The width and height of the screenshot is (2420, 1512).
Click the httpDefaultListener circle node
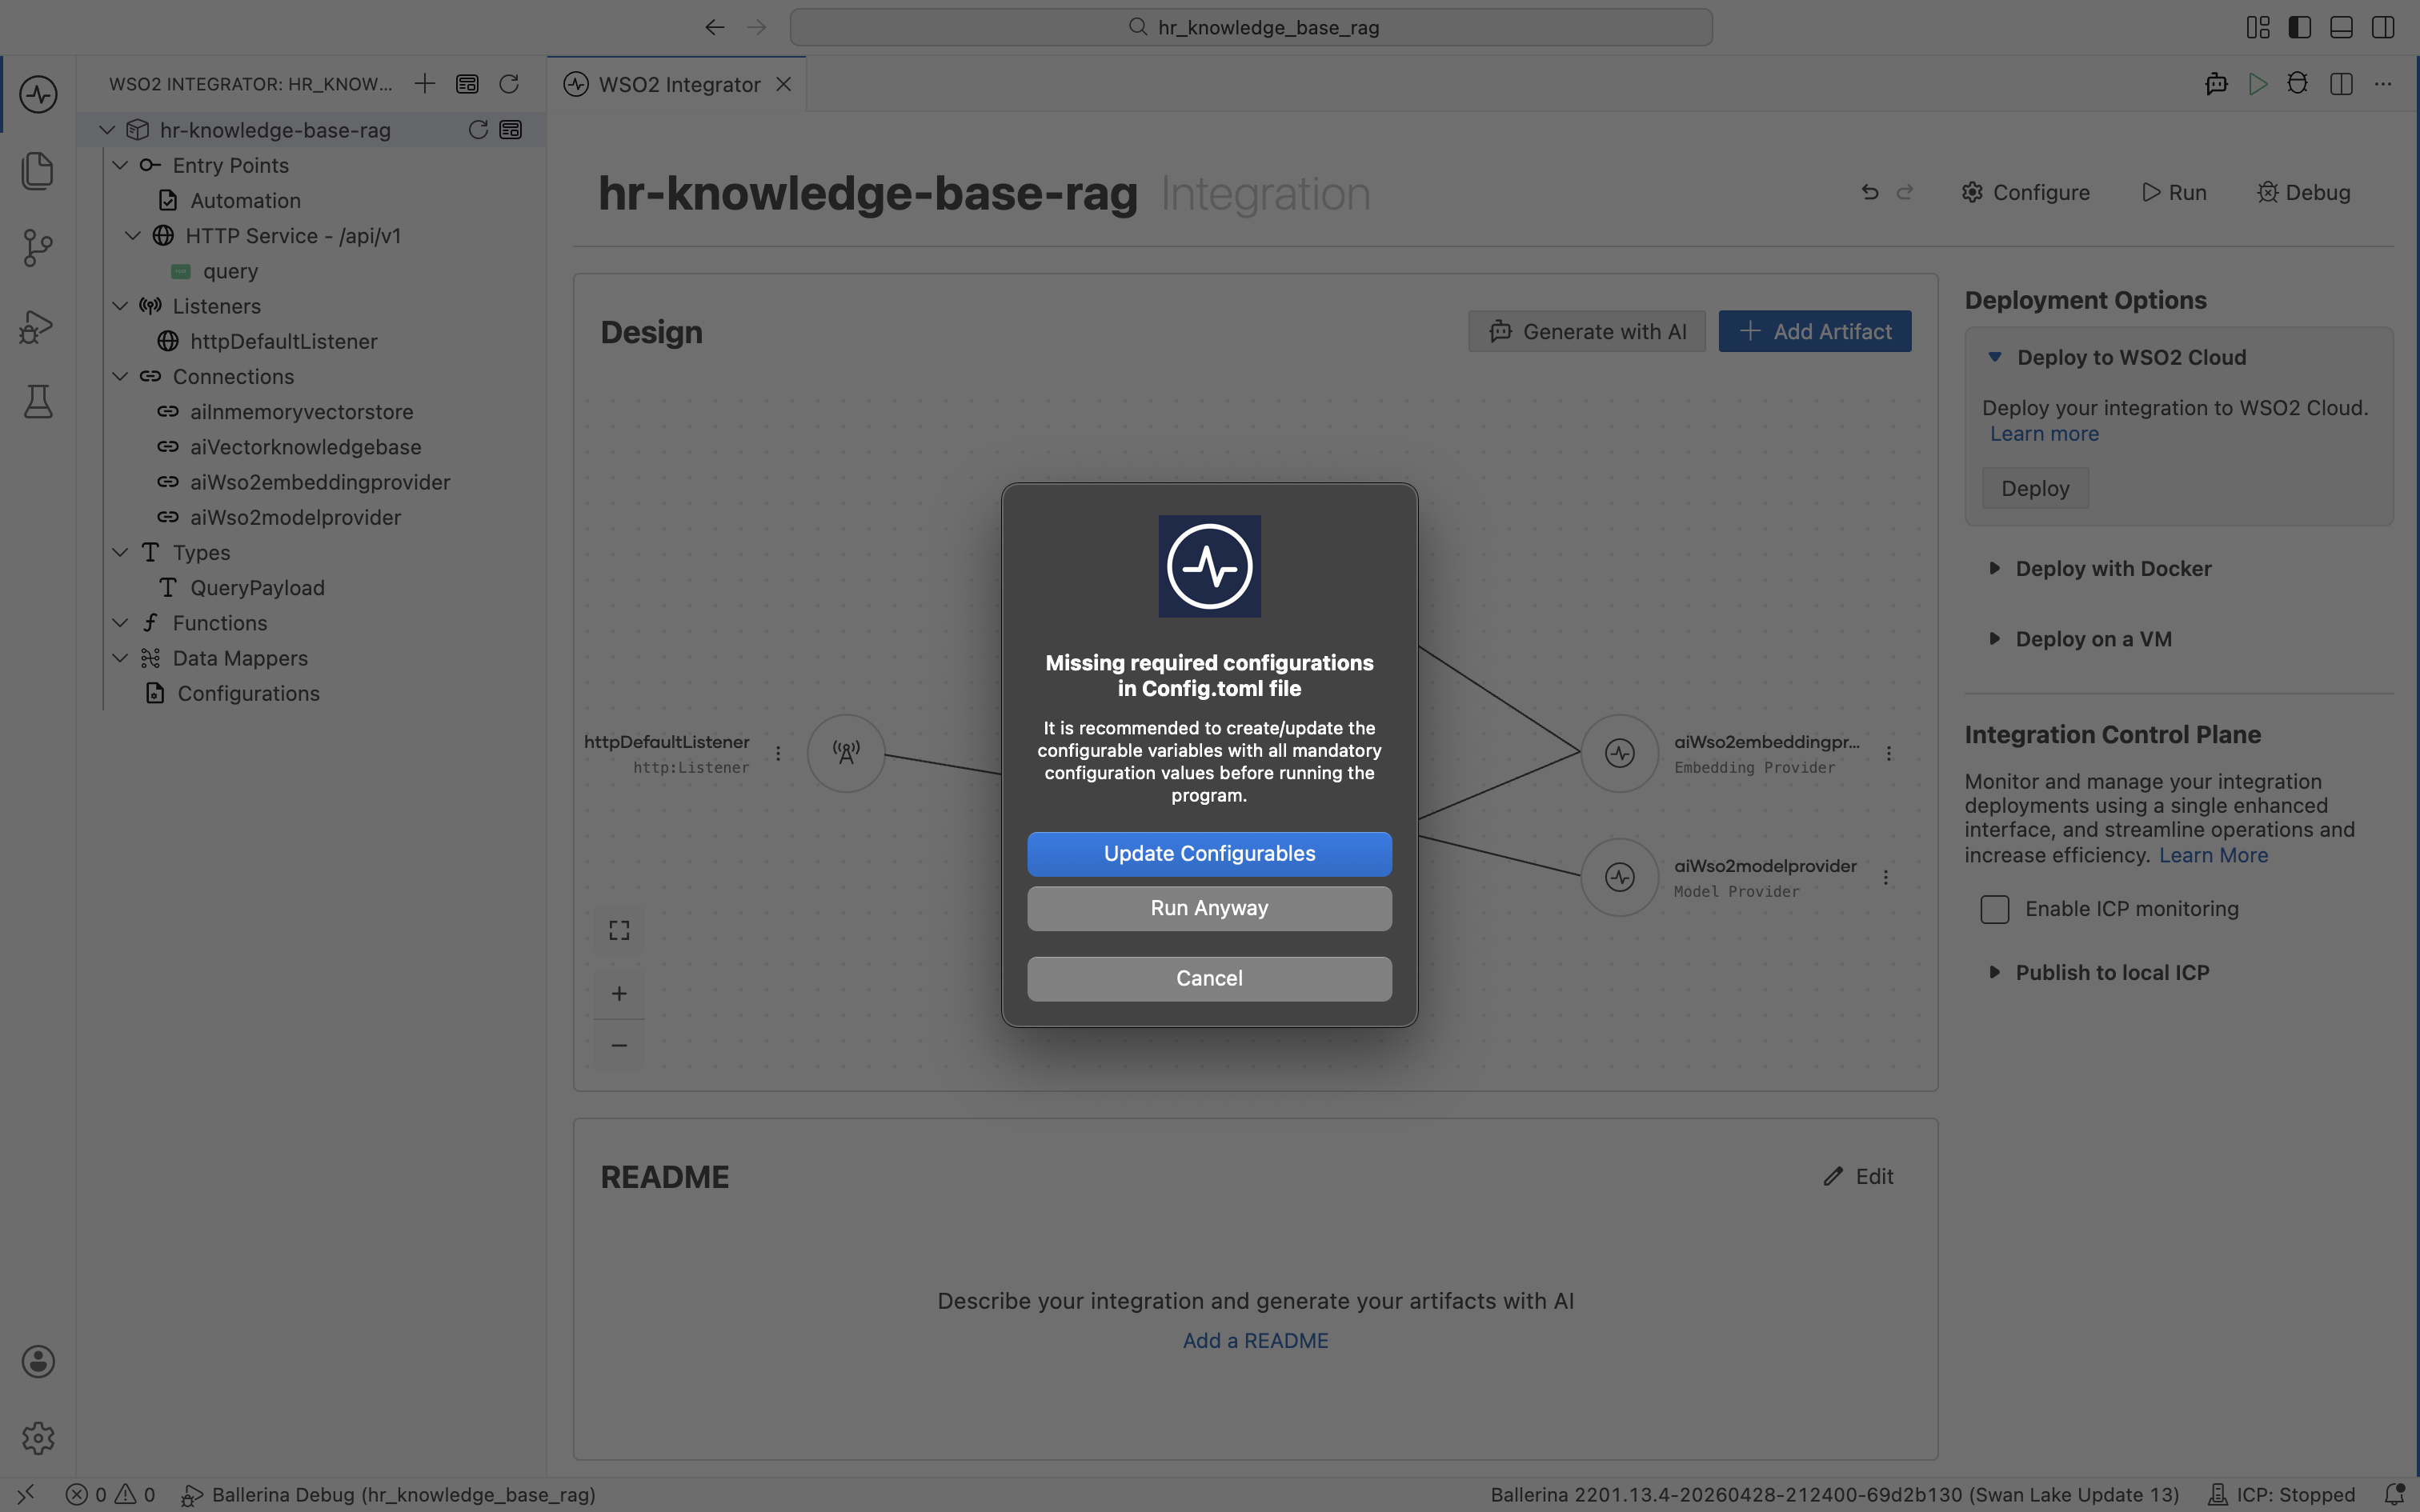click(846, 753)
